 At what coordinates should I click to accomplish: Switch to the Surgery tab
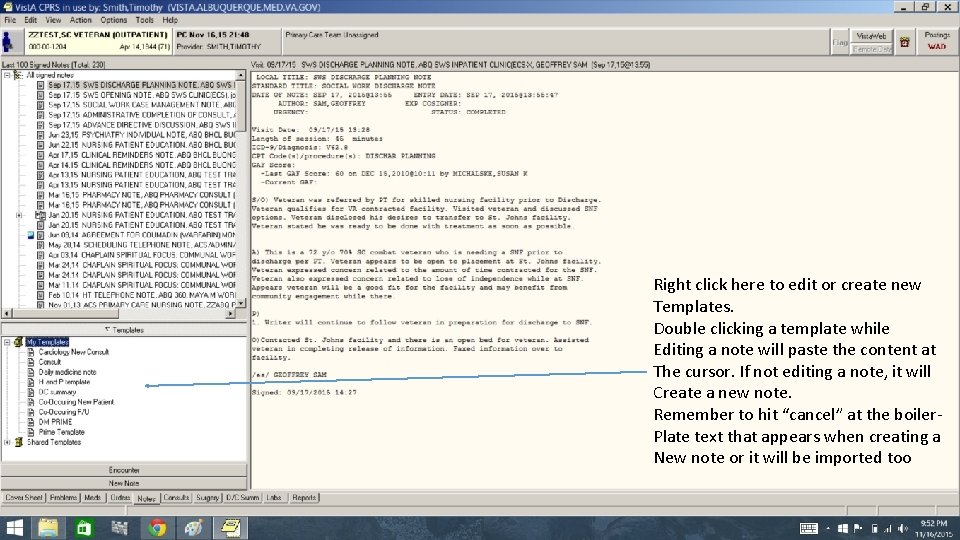[x=208, y=498]
